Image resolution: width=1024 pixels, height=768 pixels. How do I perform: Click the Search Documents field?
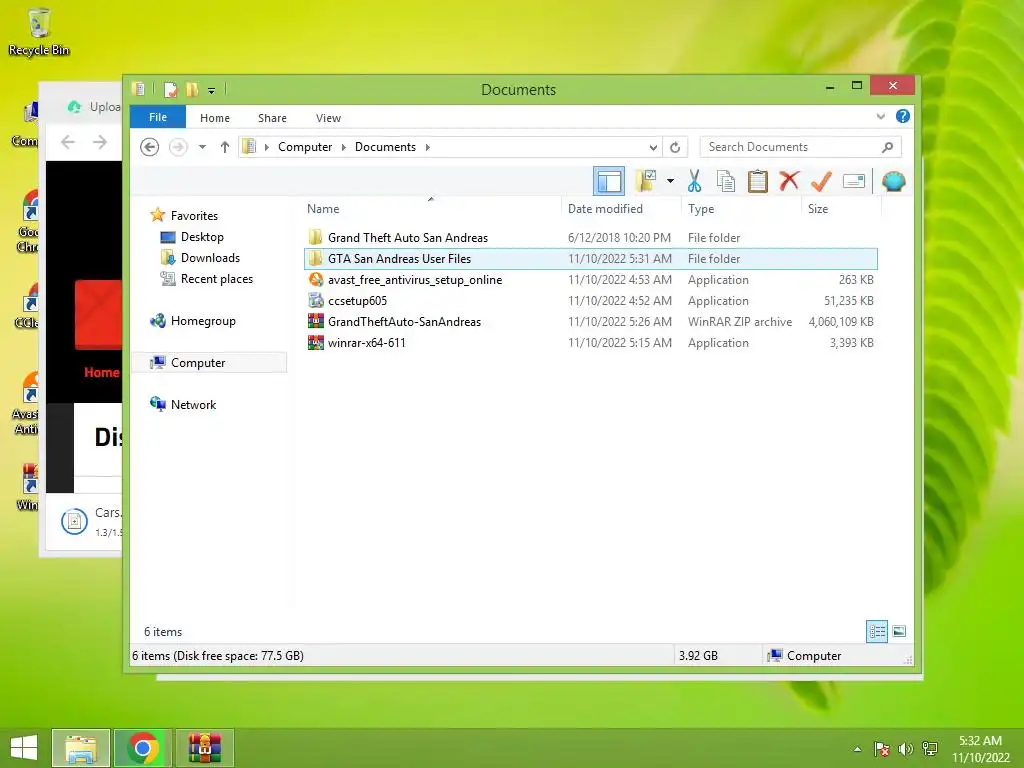coord(800,147)
